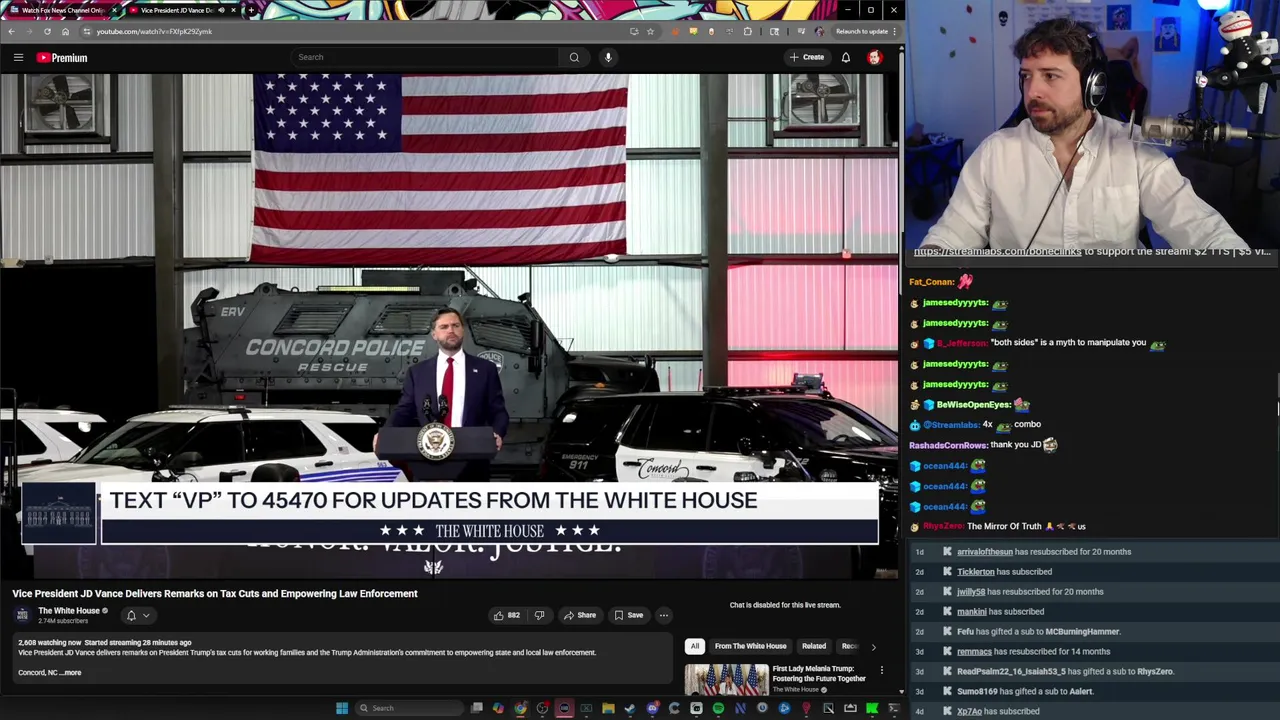Select the All filter chip
The height and width of the screenshot is (720, 1280).
click(x=694, y=646)
